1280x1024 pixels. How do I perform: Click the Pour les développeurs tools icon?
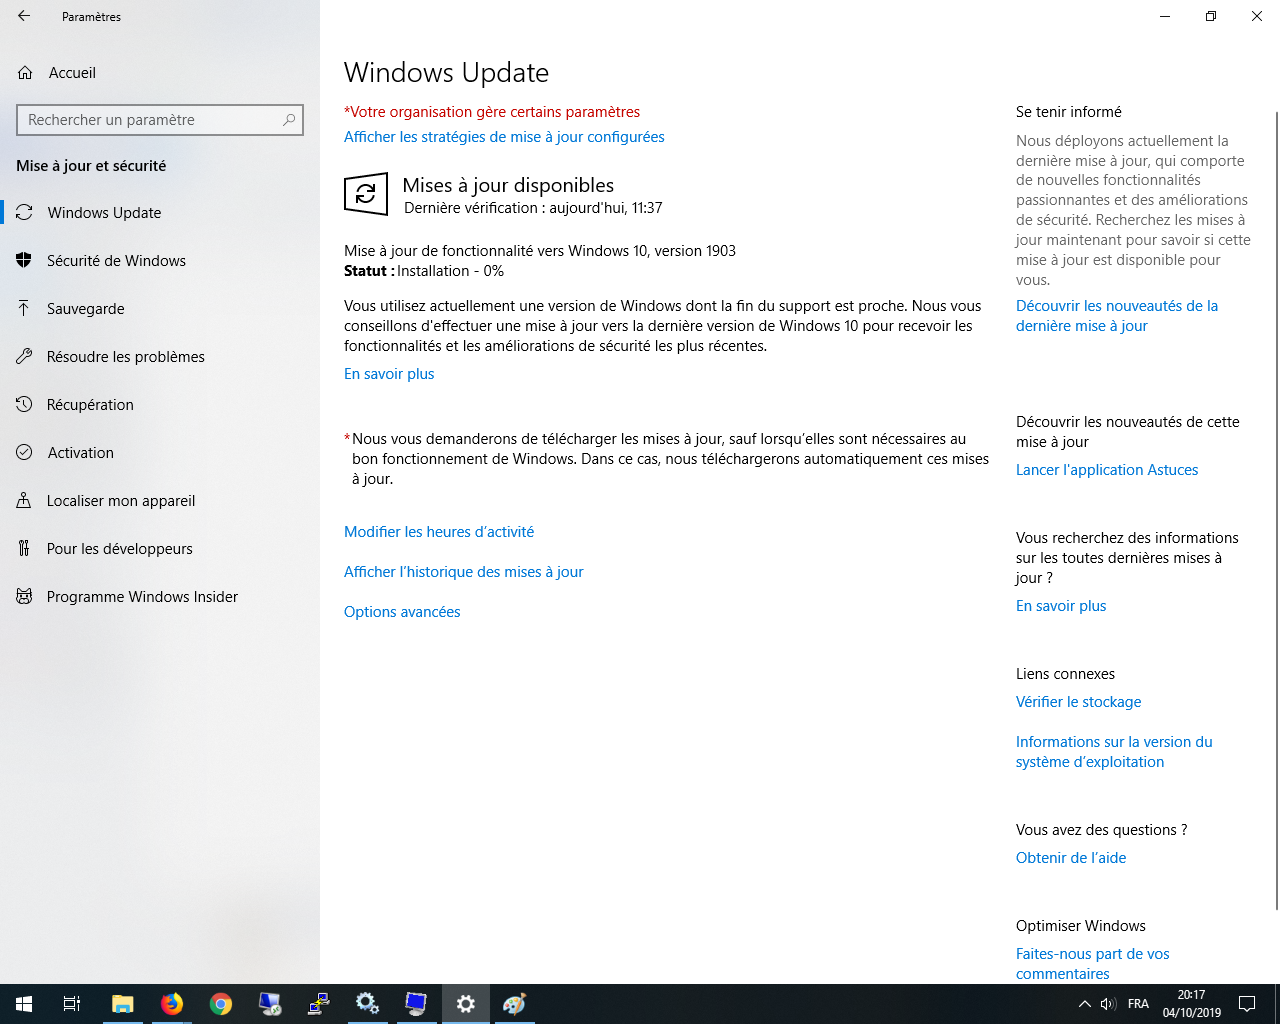[25, 548]
